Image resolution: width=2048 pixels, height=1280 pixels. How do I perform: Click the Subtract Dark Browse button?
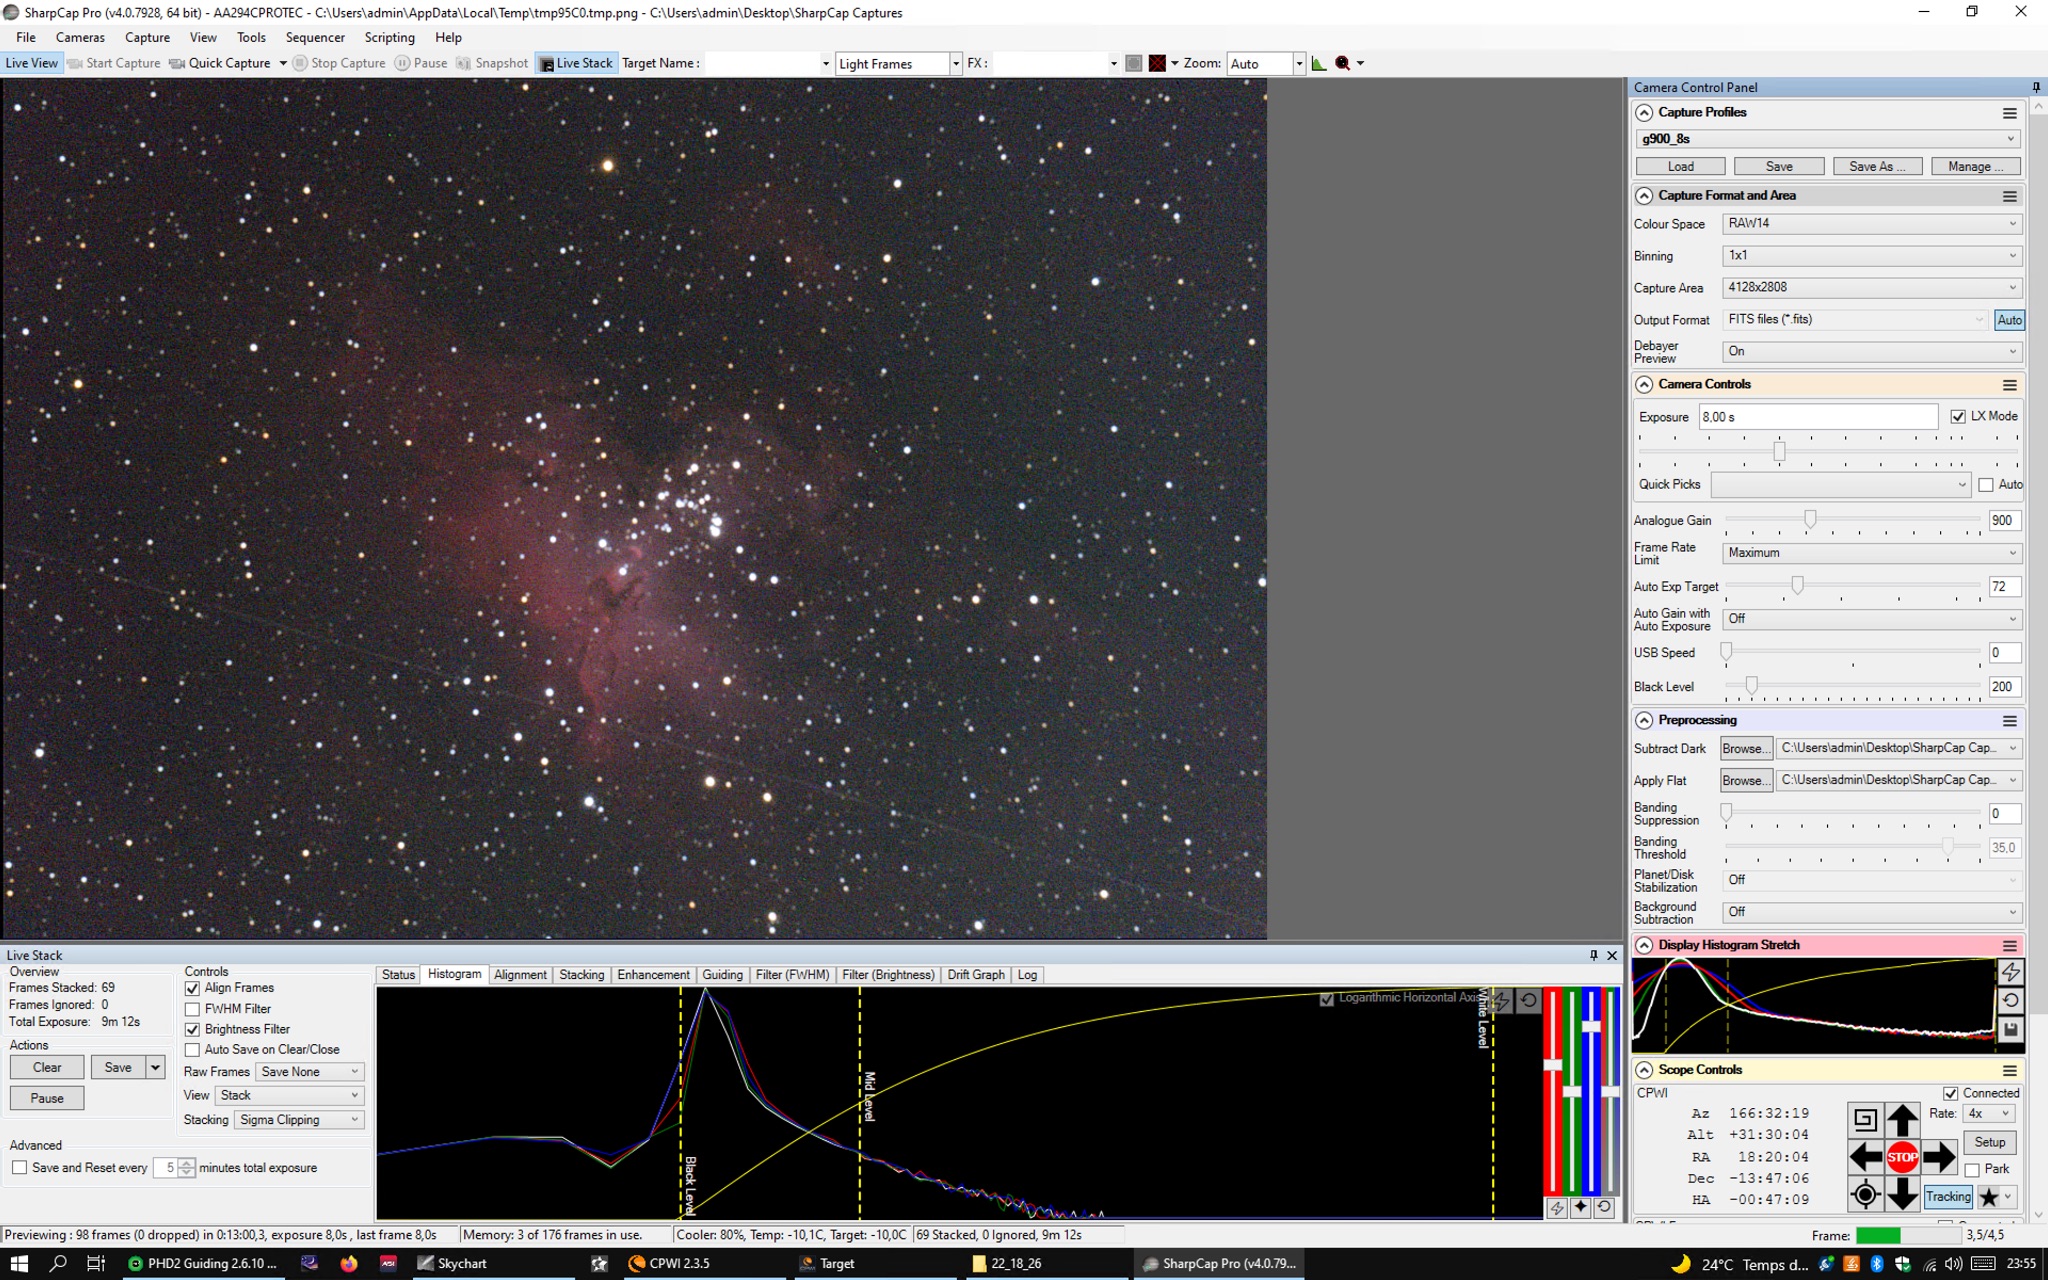tap(1745, 749)
